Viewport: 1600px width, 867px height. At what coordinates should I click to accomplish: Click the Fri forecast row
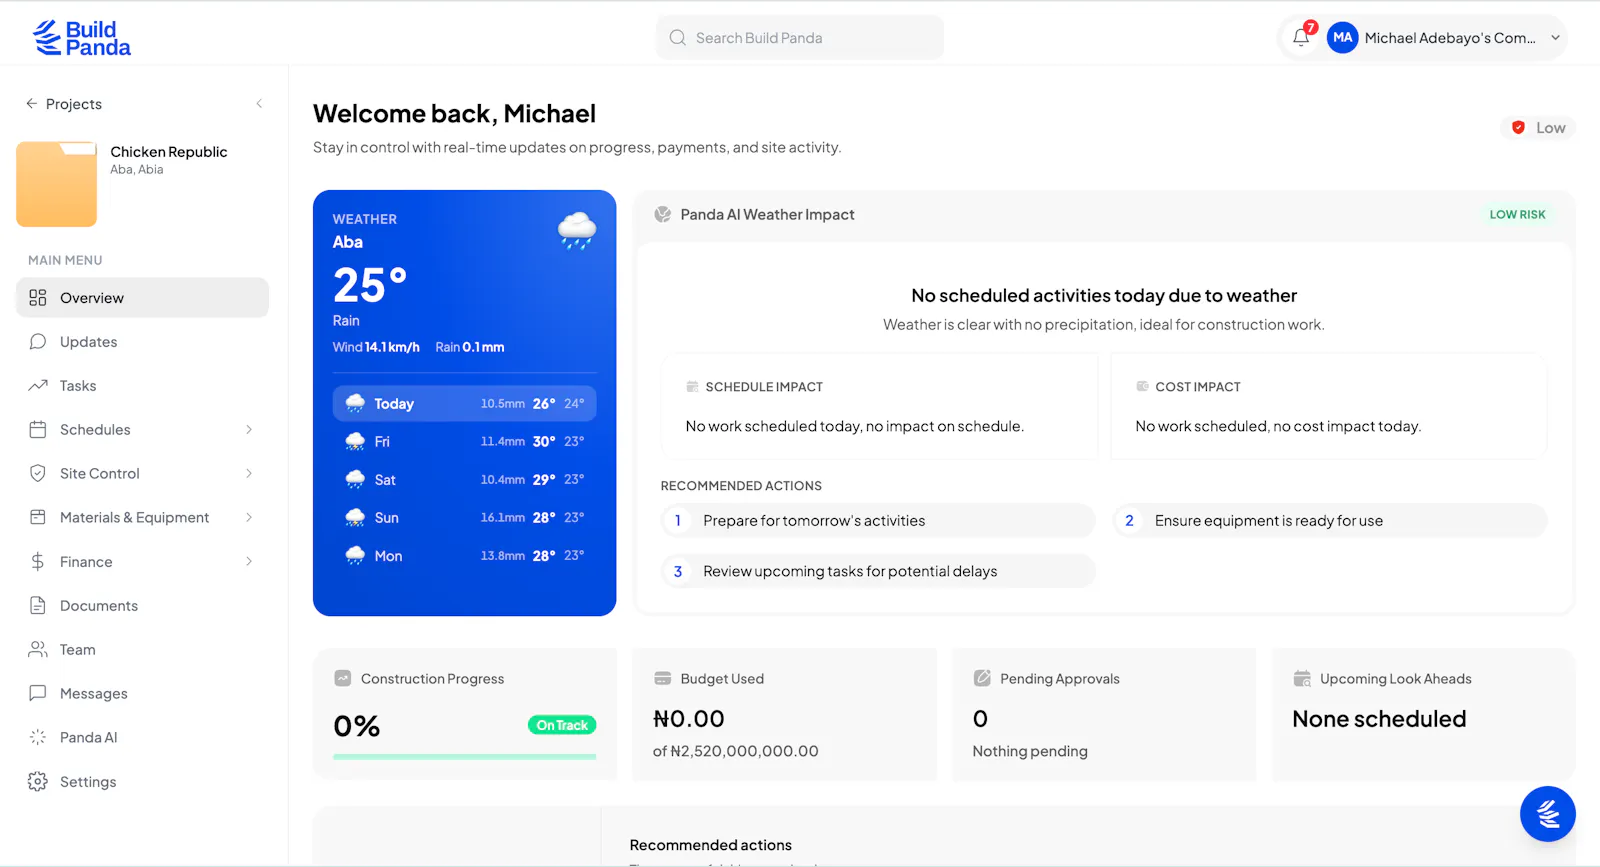(x=464, y=442)
